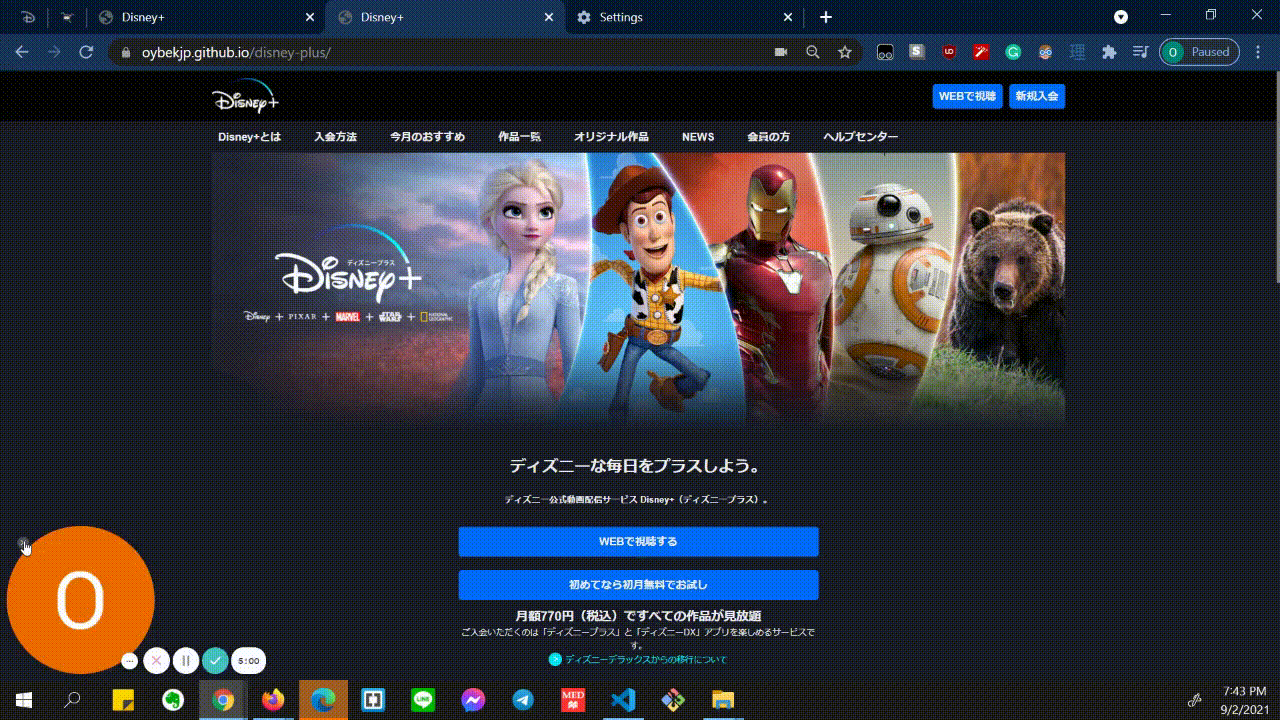This screenshot has height=720, width=1280.
Task: Open the 今月のおすすめ menu item
Action: point(427,137)
